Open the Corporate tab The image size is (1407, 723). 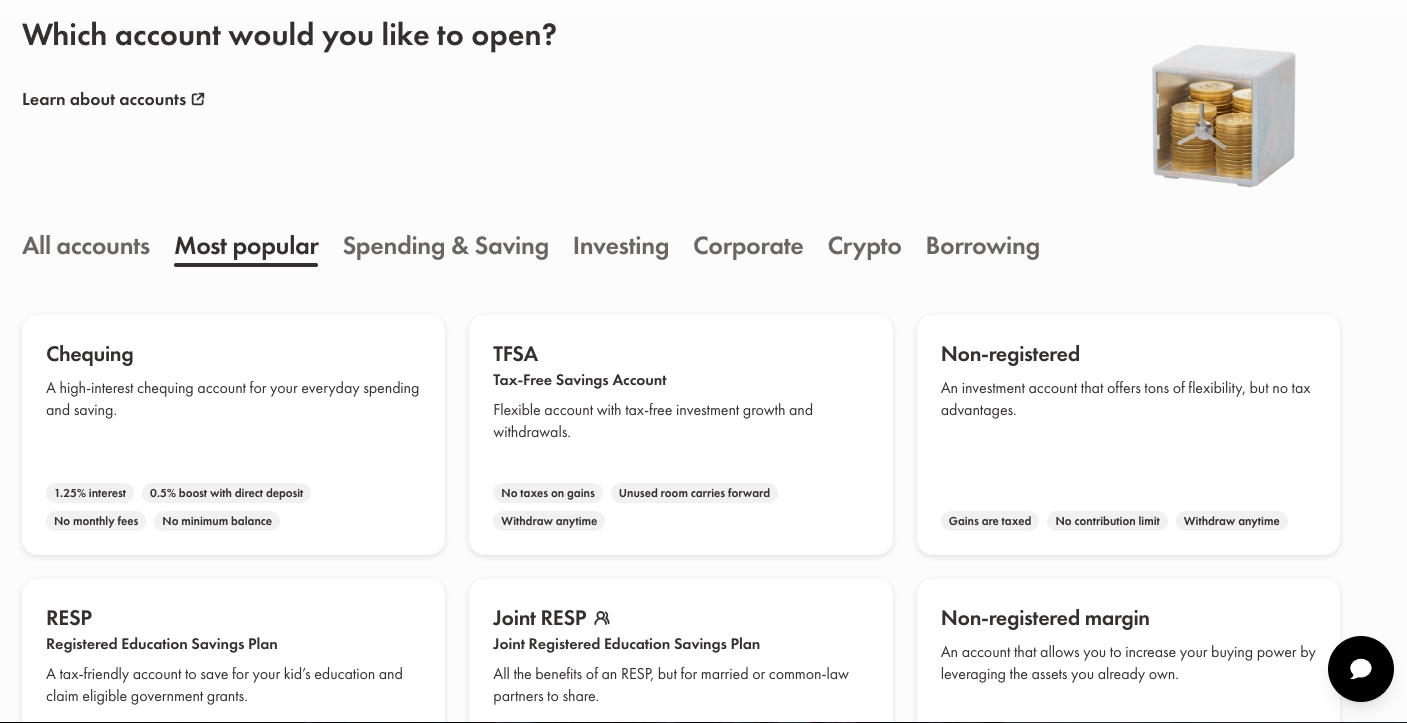coord(748,246)
